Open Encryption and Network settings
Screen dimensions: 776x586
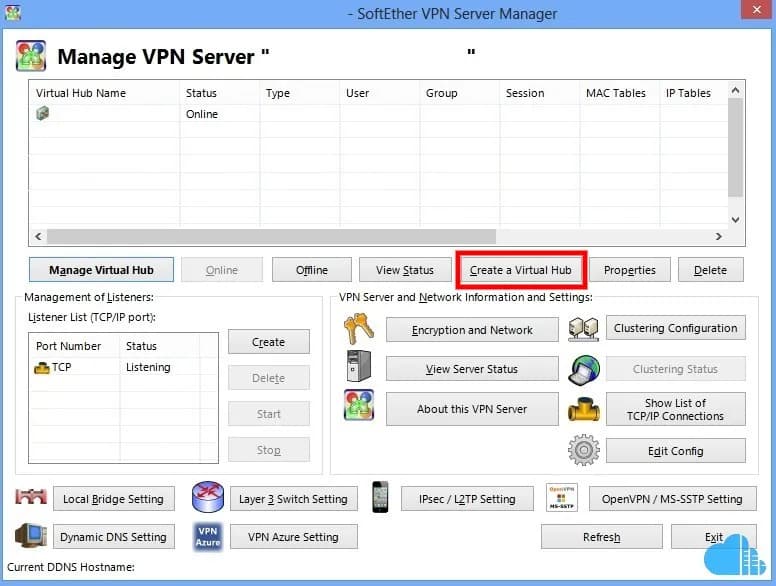pos(472,330)
